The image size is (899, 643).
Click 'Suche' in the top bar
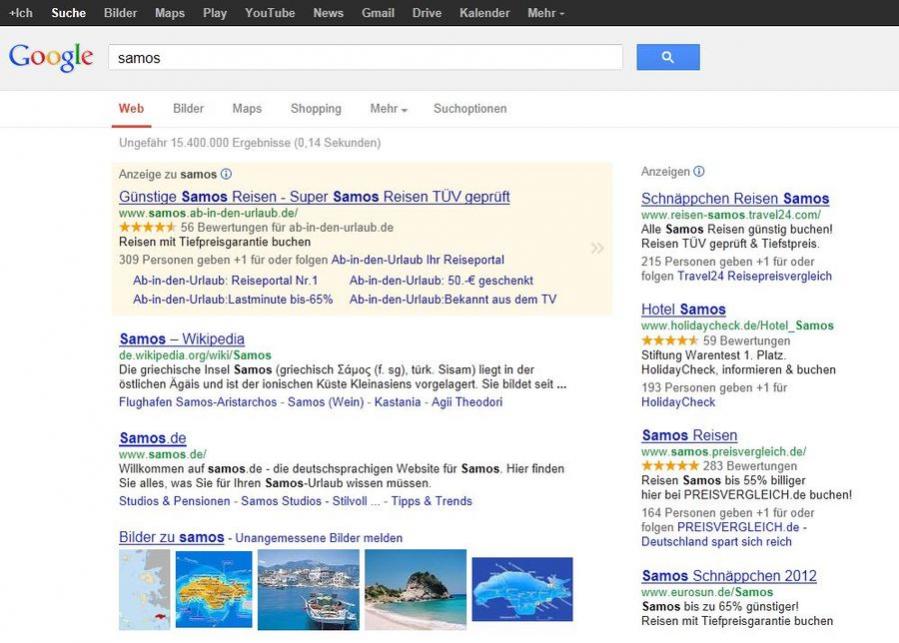[69, 13]
